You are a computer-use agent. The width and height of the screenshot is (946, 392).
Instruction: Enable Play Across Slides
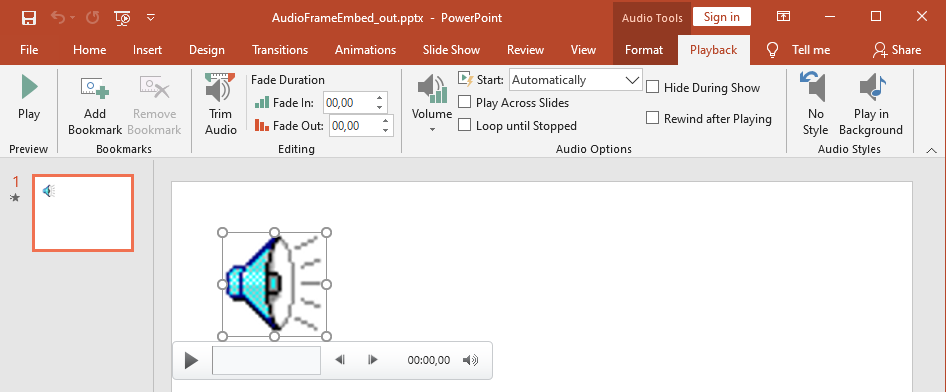464,103
